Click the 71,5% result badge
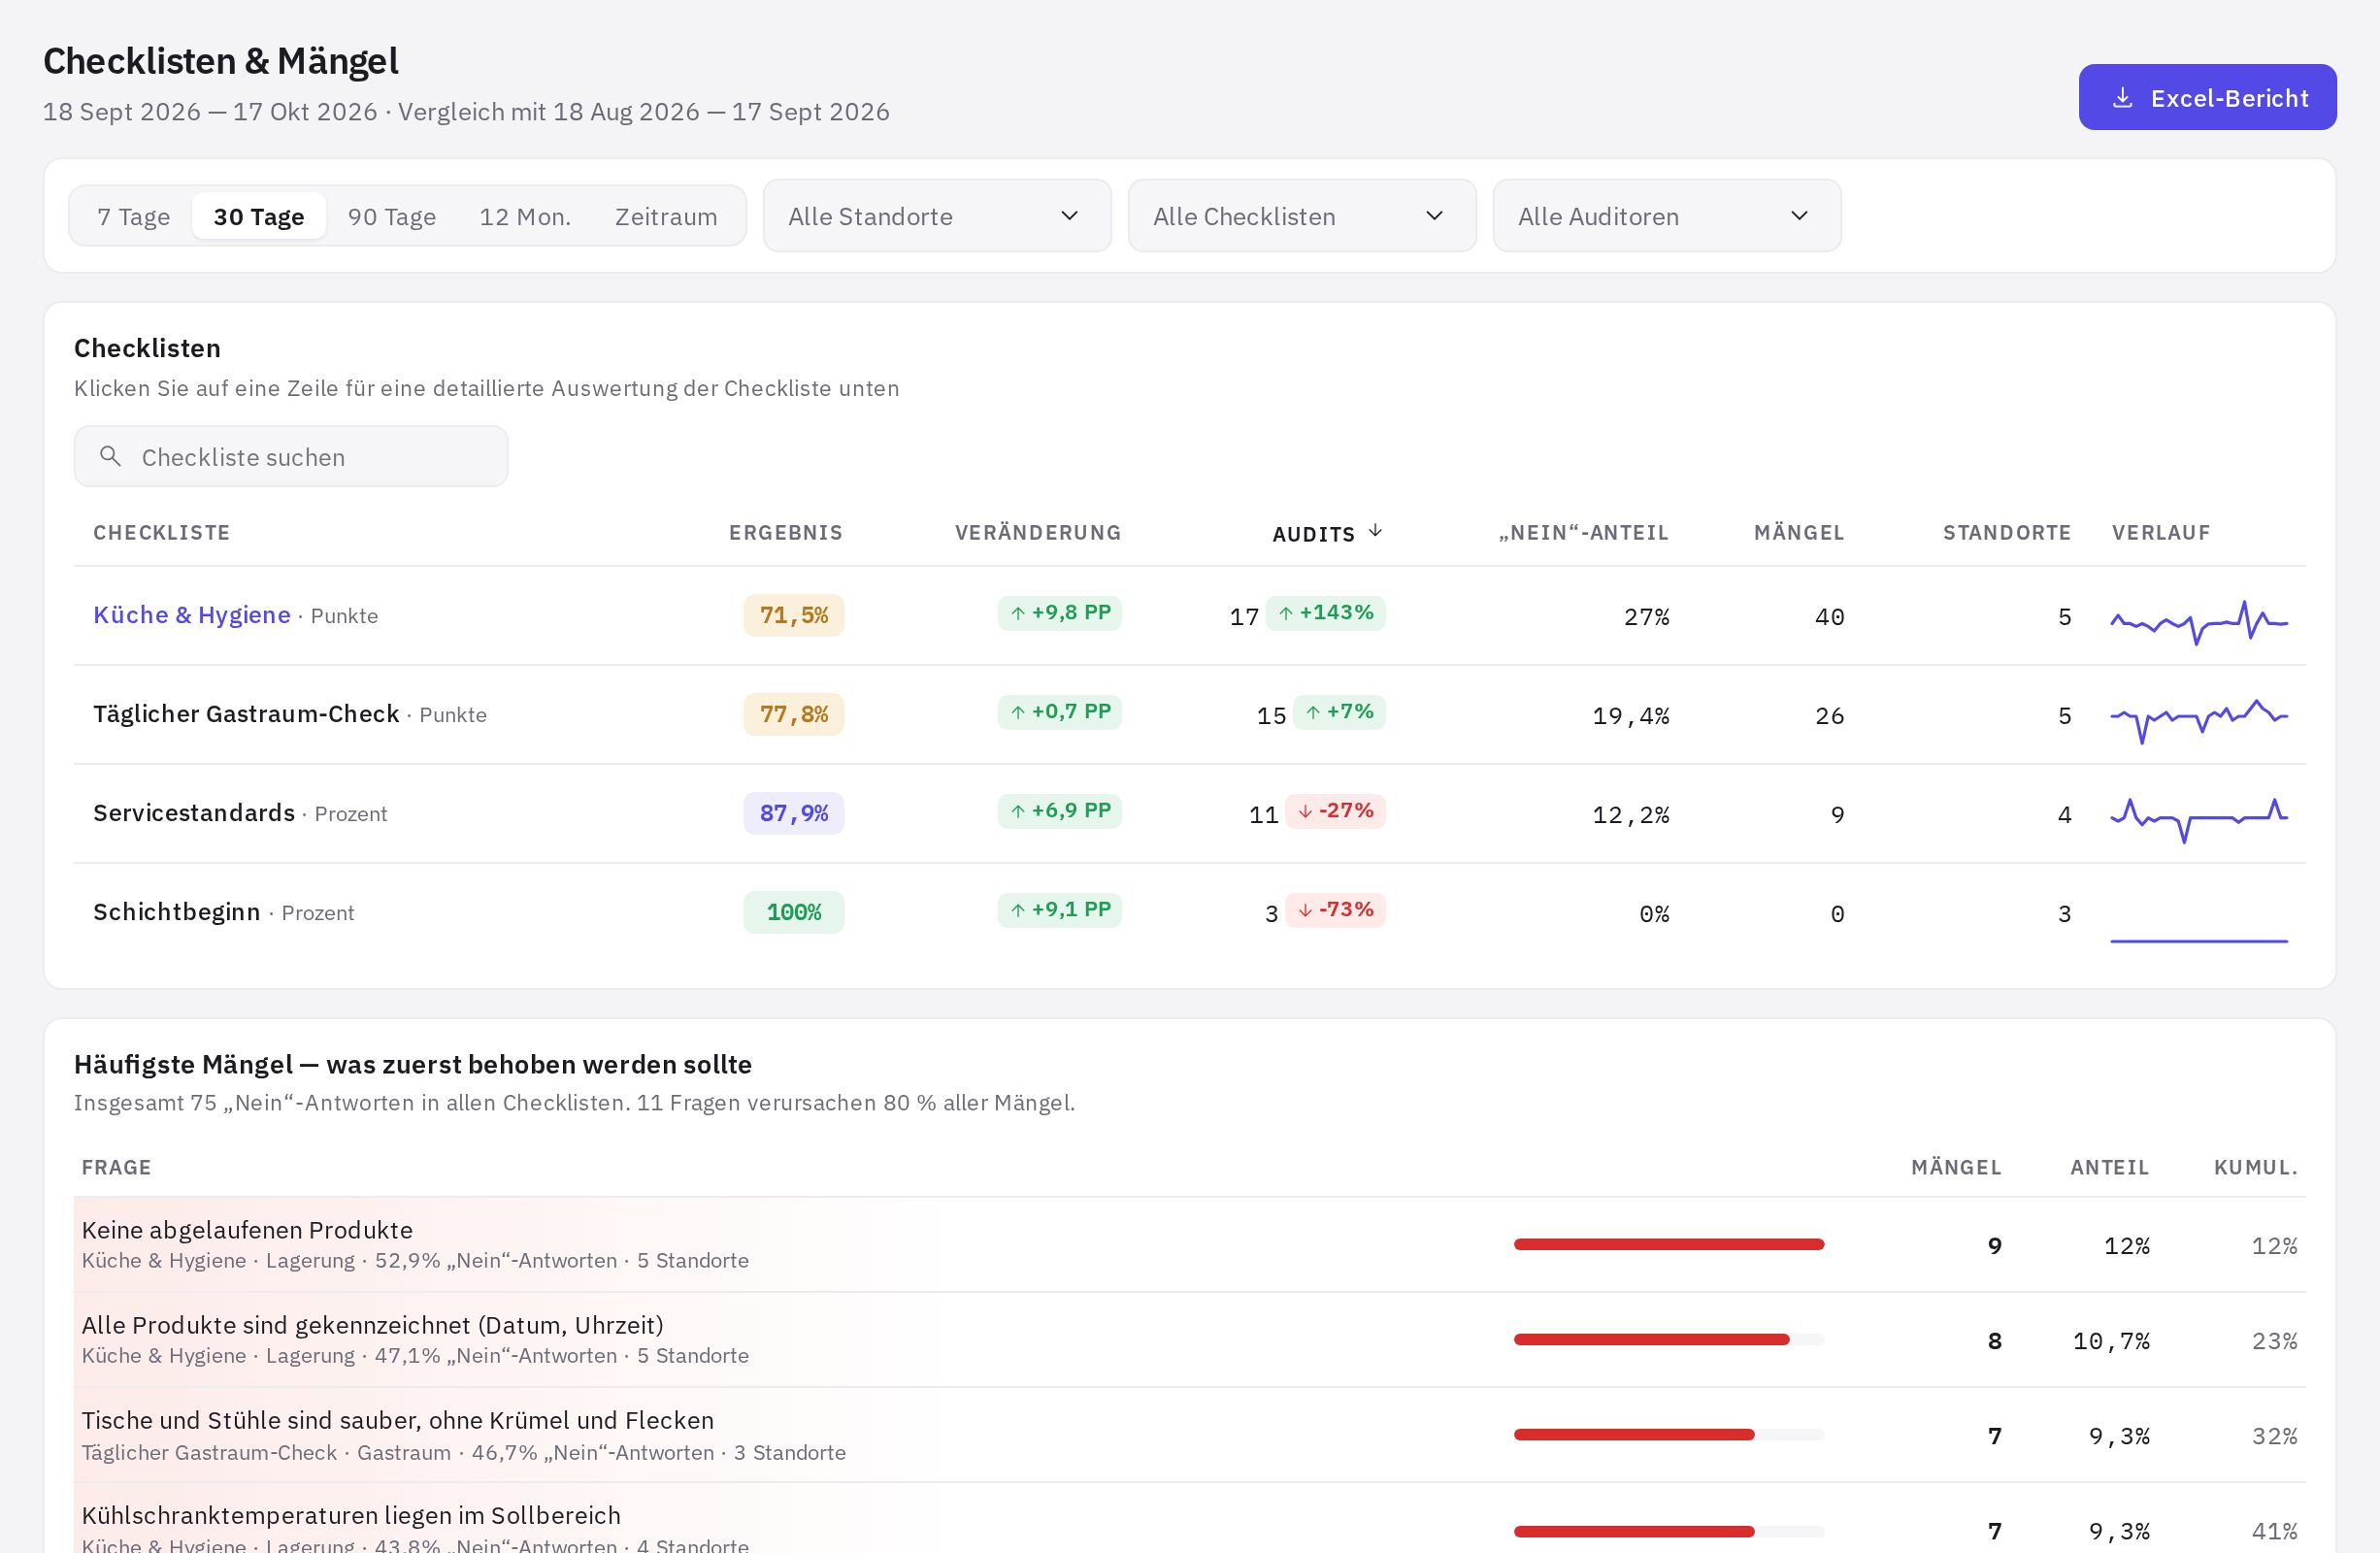The height and width of the screenshot is (1553, 2380). coord(793,615)
